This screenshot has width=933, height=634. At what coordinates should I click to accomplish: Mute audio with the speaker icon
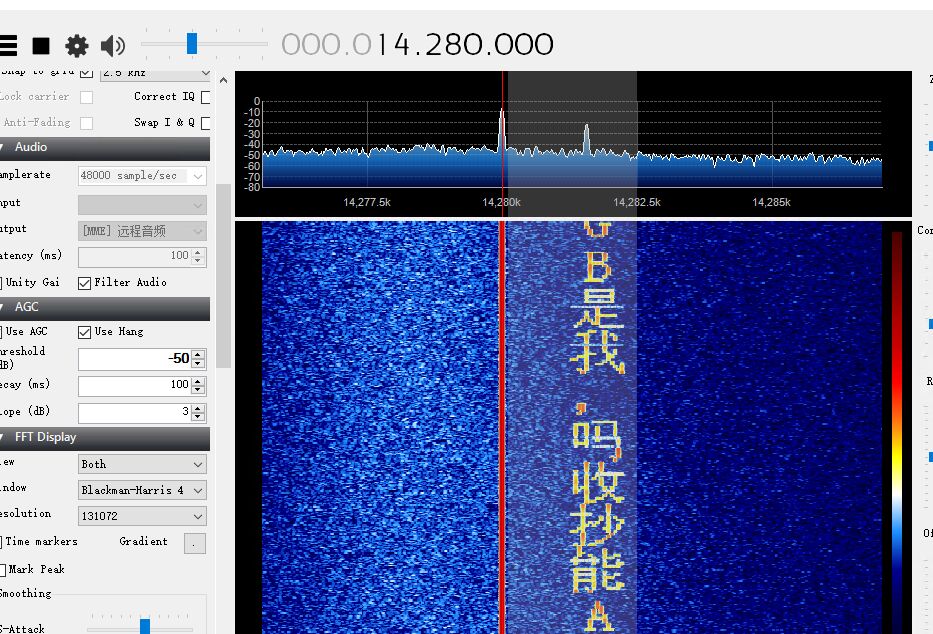113,45
